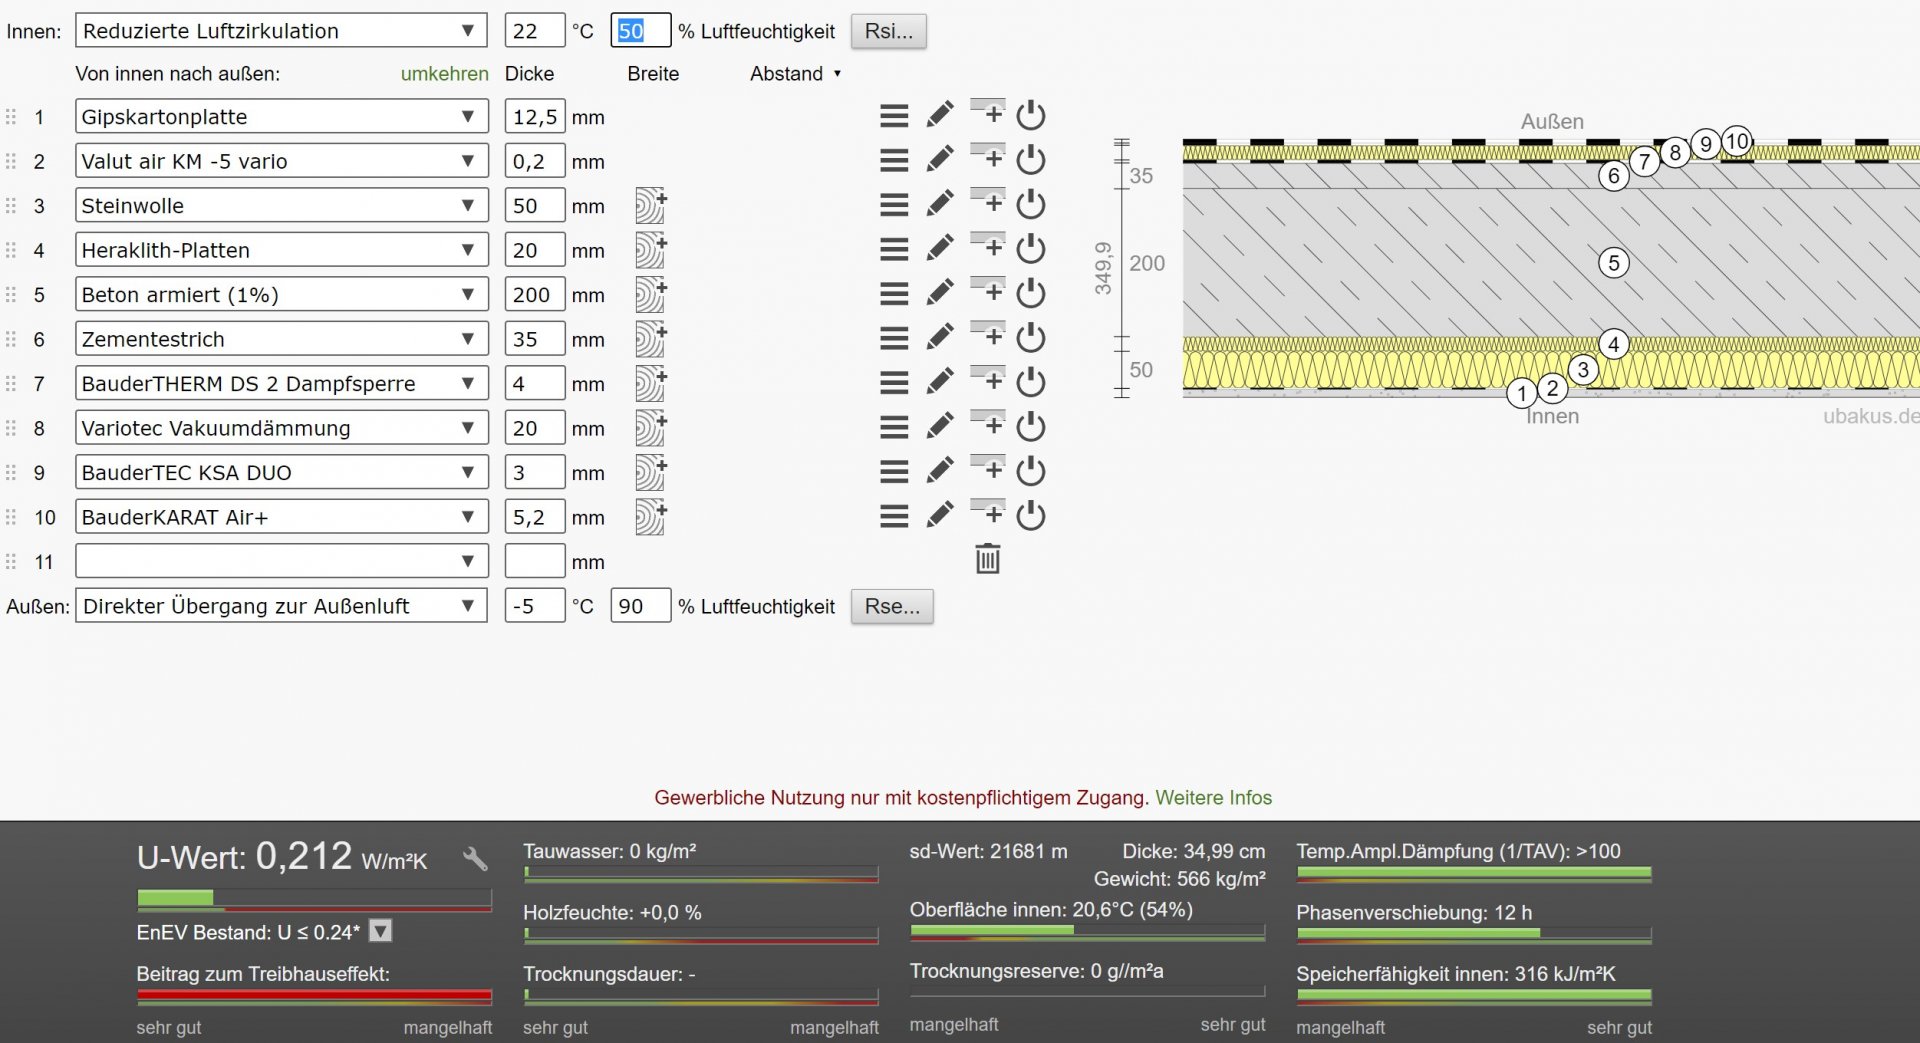The width and height of the screenshot is (1920, 1043).
Task: Open the hamburger menu for Steinwolle layer
Action: pyautogui.click(x=894, y=205)
